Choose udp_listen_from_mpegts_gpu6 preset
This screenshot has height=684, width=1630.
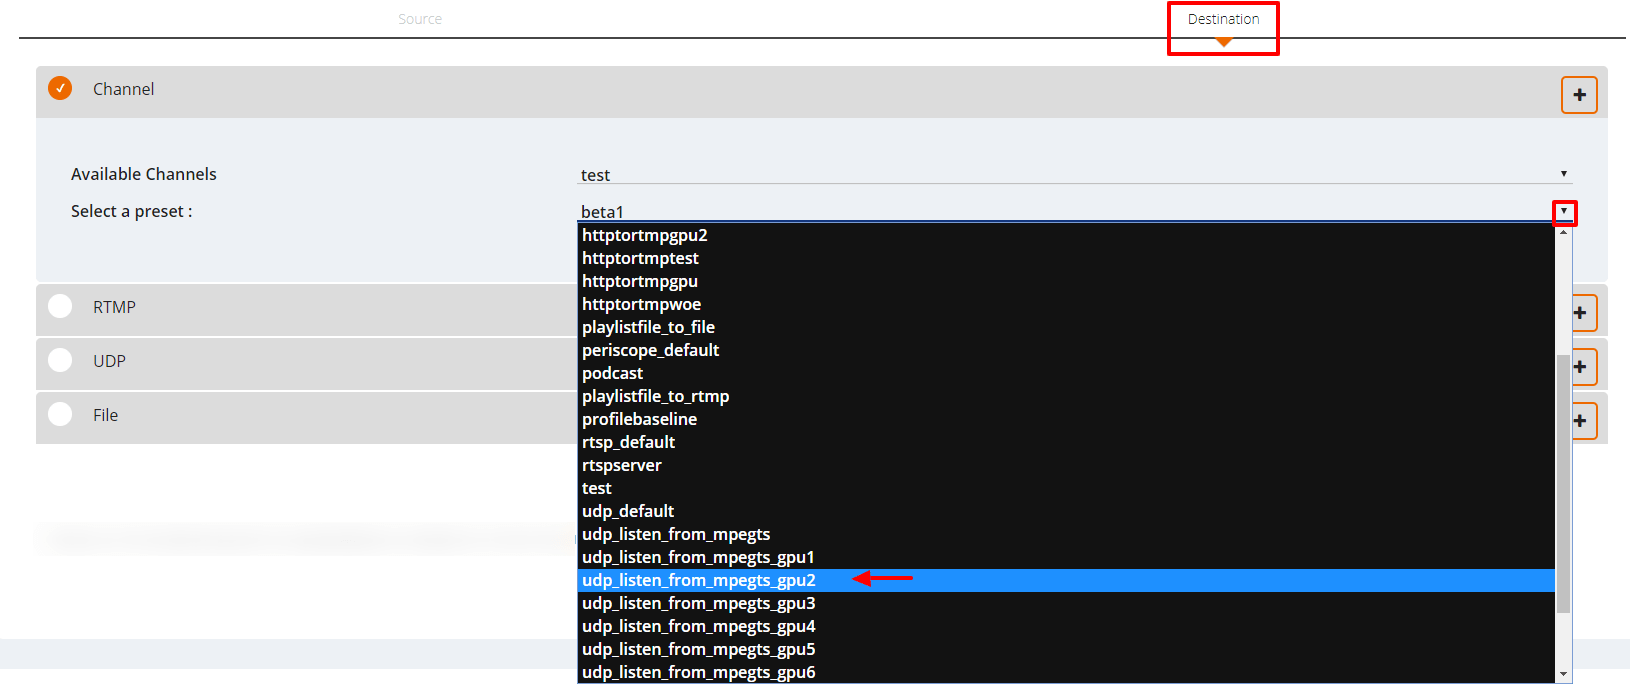point(1066,672)
